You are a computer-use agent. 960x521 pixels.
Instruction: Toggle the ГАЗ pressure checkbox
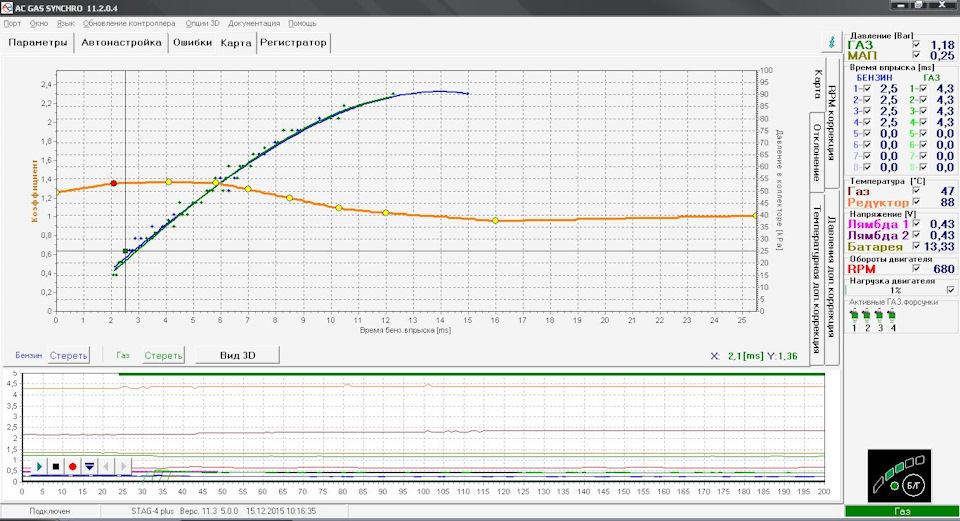(x=916, y=45)
